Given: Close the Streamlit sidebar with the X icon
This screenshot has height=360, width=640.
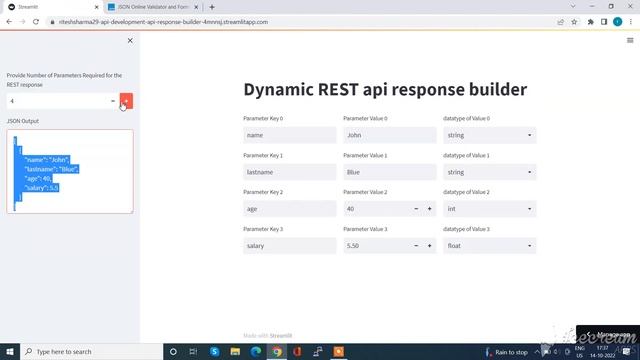Looking at the screenshot, I should click(x=130, y=41).
